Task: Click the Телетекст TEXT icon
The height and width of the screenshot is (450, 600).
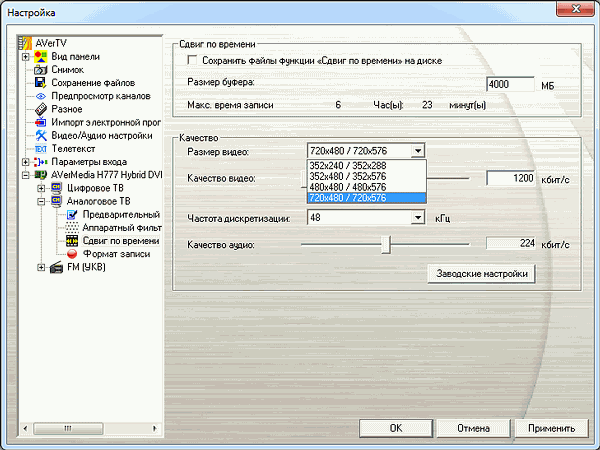Action: click(41, 149)
